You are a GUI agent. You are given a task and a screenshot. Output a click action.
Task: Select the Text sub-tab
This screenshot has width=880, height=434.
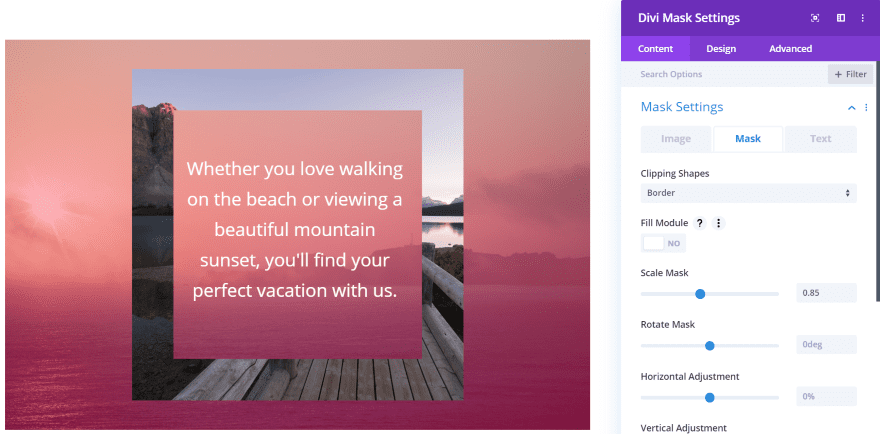tap(821, 139)
